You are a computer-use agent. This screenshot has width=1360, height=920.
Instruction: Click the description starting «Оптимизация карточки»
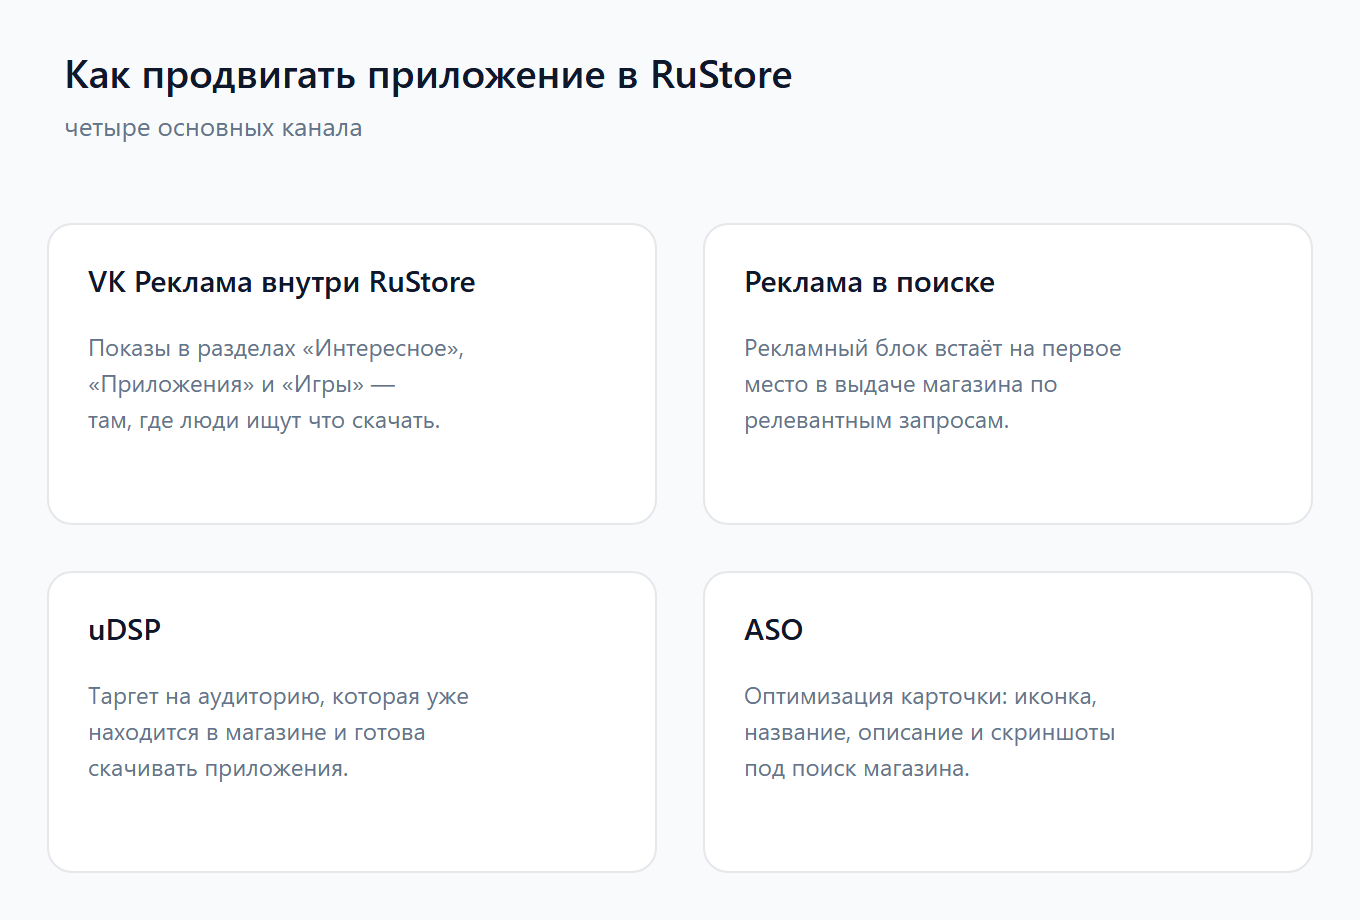930,732
